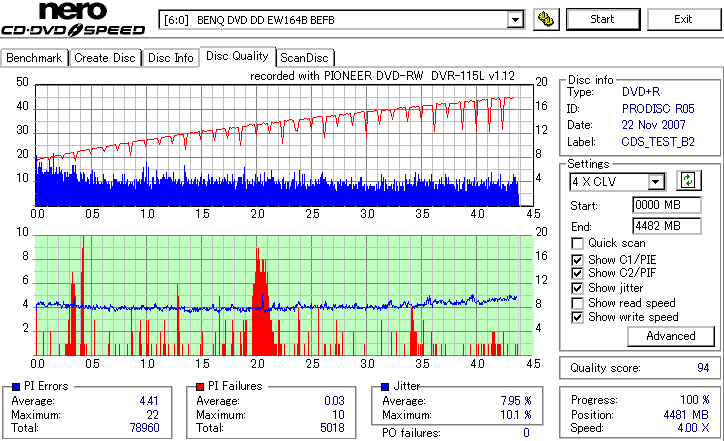This screenshot has width=724, height=441.
Task: Click the Start button
Action: click(x=603, y=19)
